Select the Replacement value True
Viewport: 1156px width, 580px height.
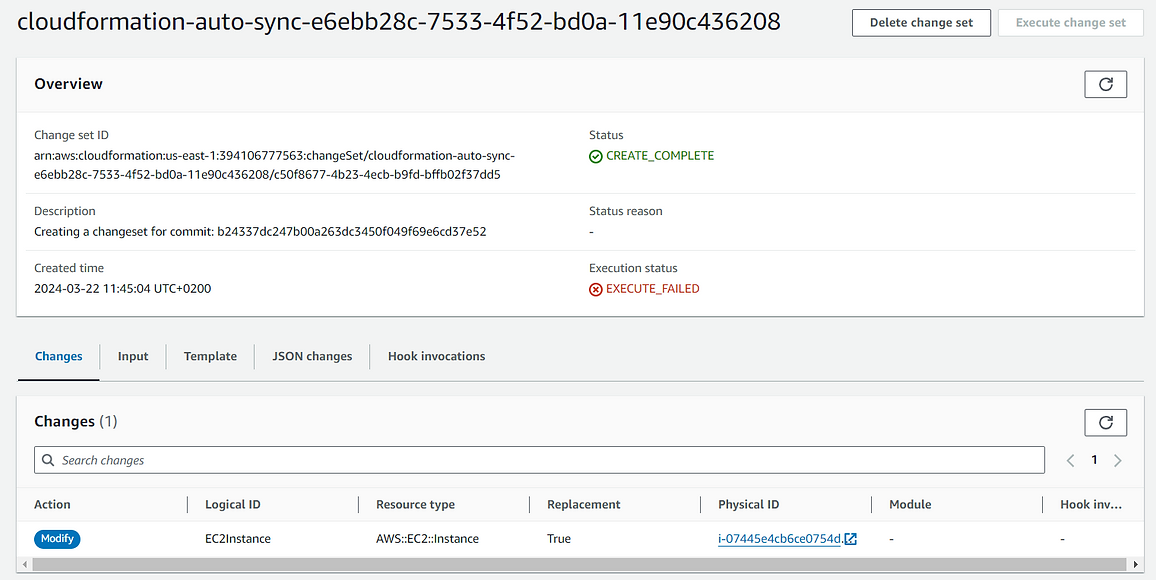coord(559,539)
